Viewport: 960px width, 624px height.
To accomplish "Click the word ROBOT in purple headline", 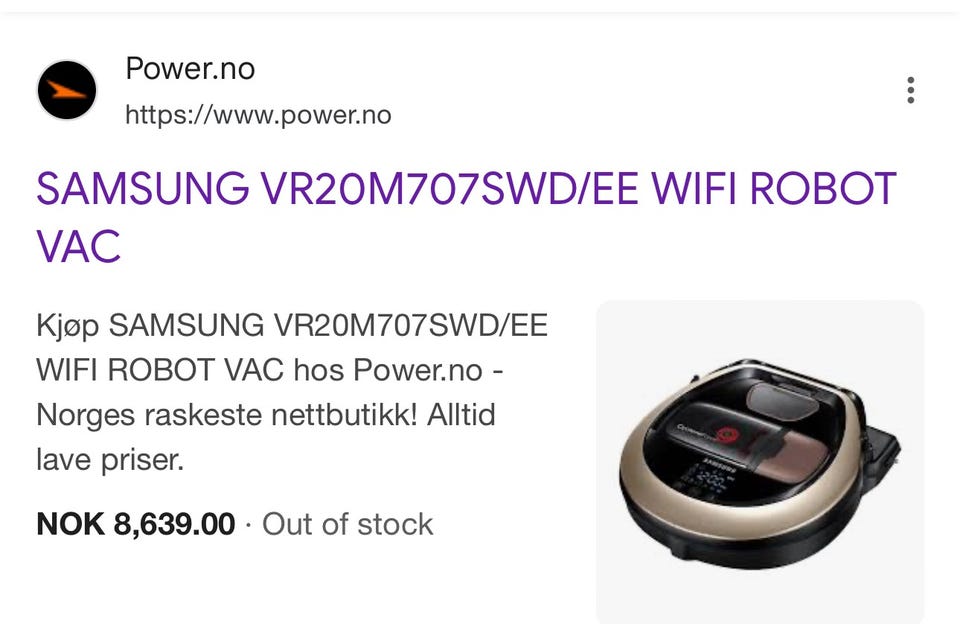I will 823,188.
